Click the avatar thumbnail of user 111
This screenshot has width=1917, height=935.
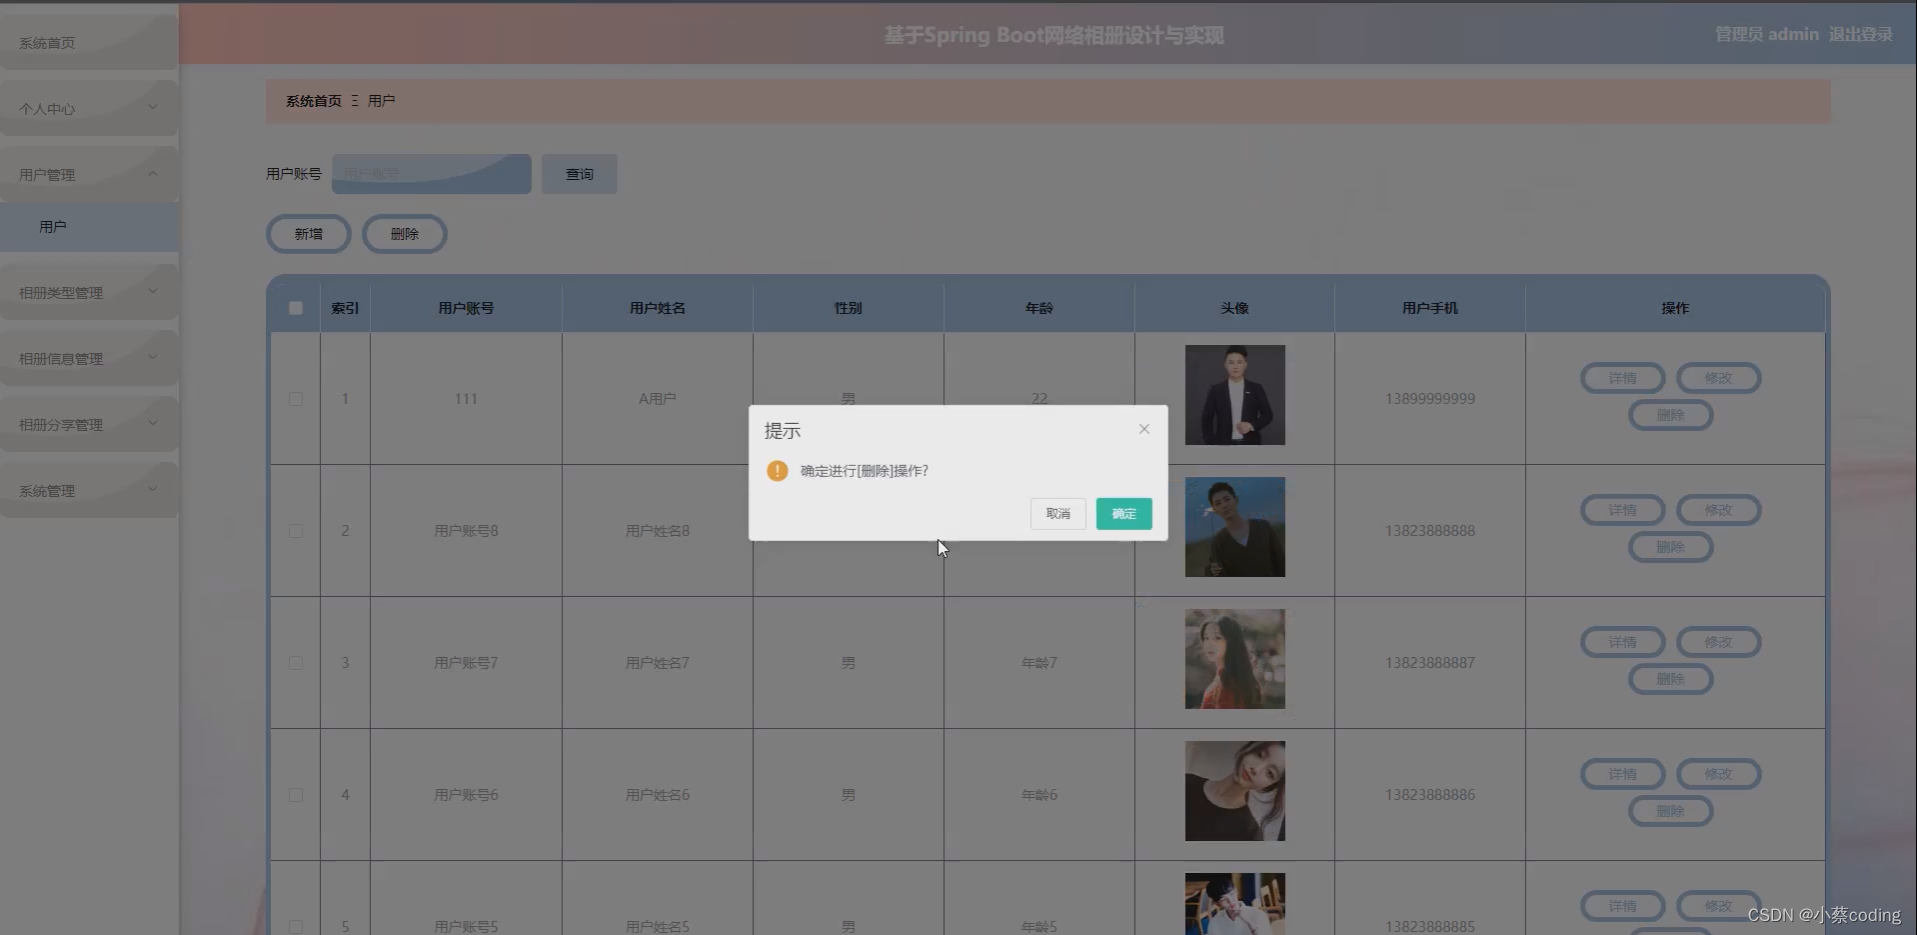pos(1235,395)
